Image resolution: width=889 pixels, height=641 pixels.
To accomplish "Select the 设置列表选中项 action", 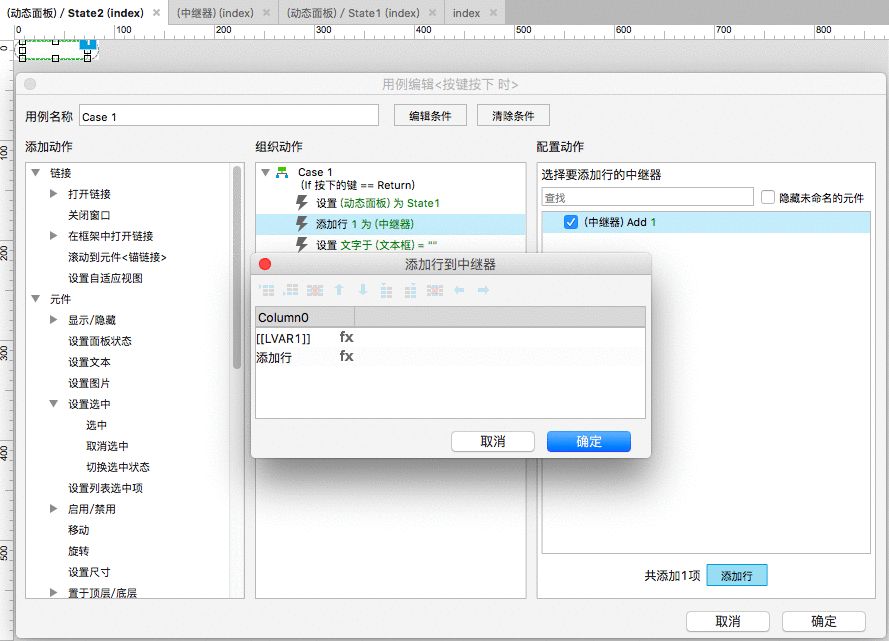I will pyautogui.click(x=105, y=487).
